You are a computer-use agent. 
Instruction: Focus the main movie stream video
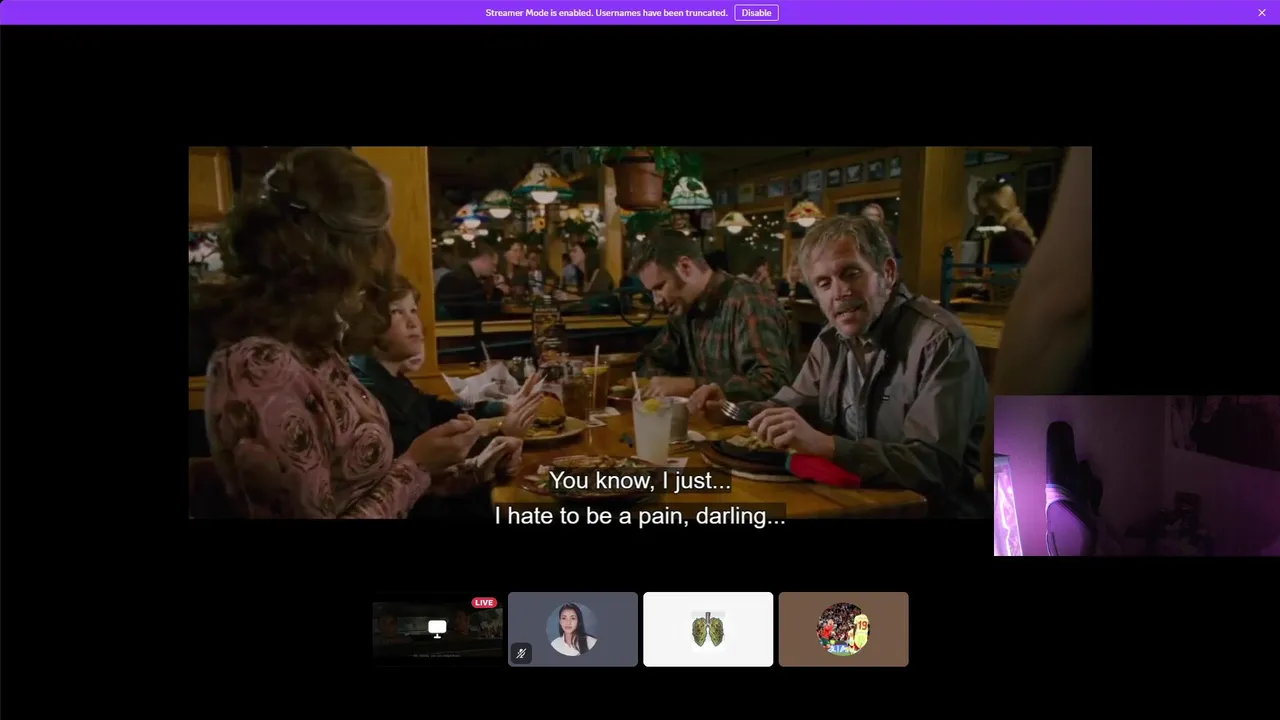(x=640, y=332)
